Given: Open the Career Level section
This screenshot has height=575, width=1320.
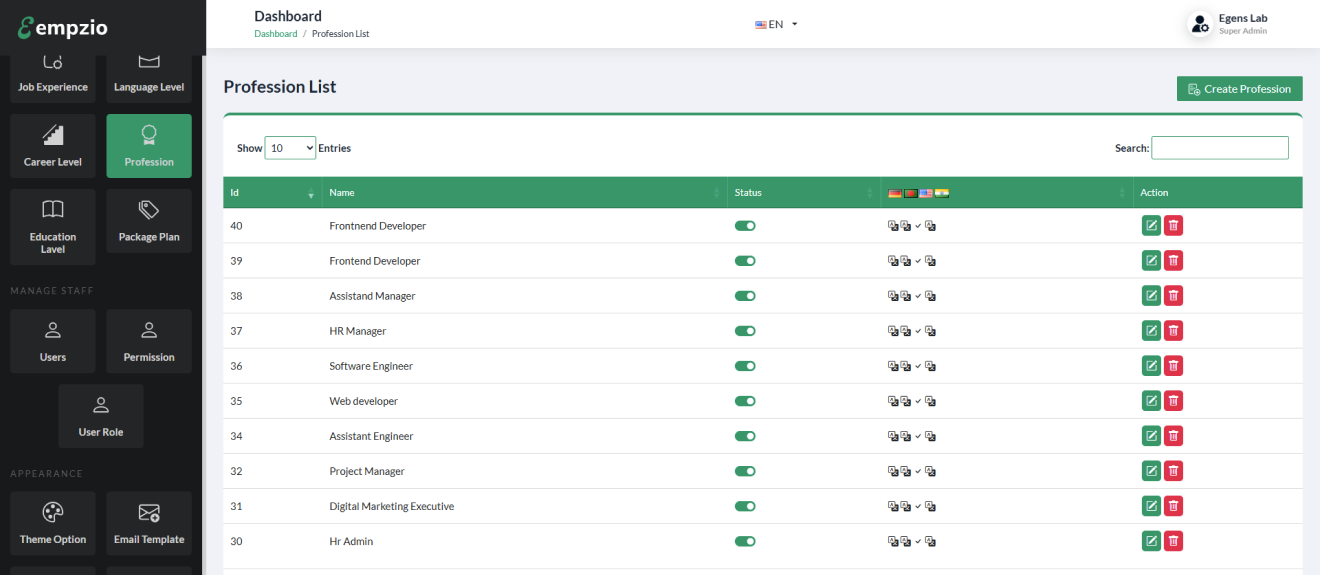Looking at the screenshot, I should (x=53, y=146).
